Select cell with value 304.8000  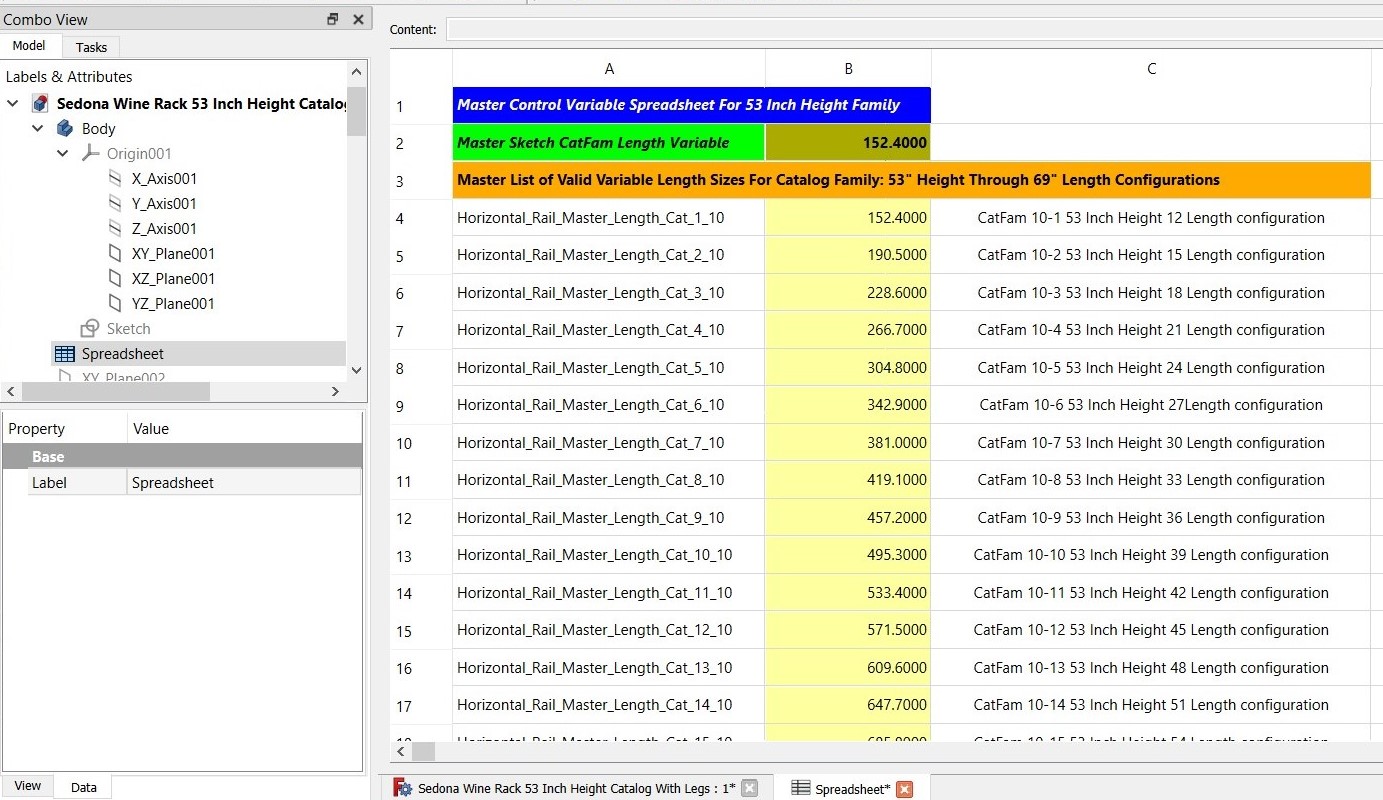848,368
